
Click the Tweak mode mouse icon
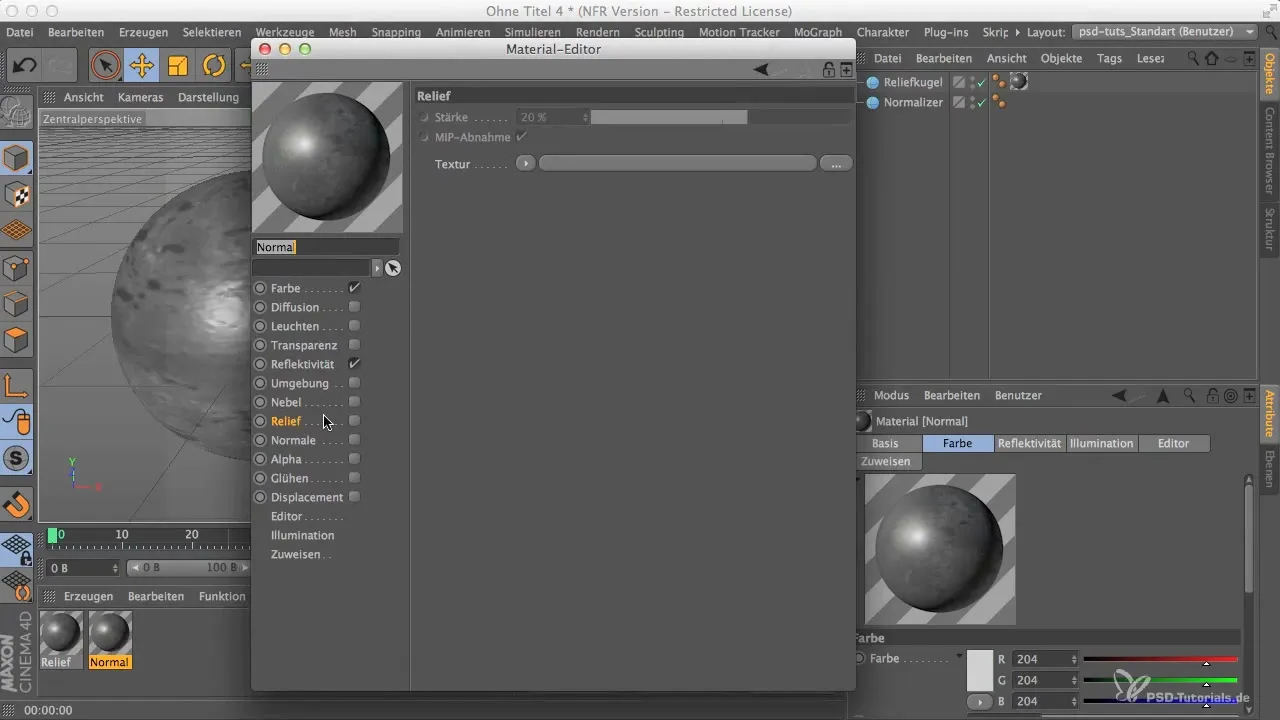pos(17,422)
